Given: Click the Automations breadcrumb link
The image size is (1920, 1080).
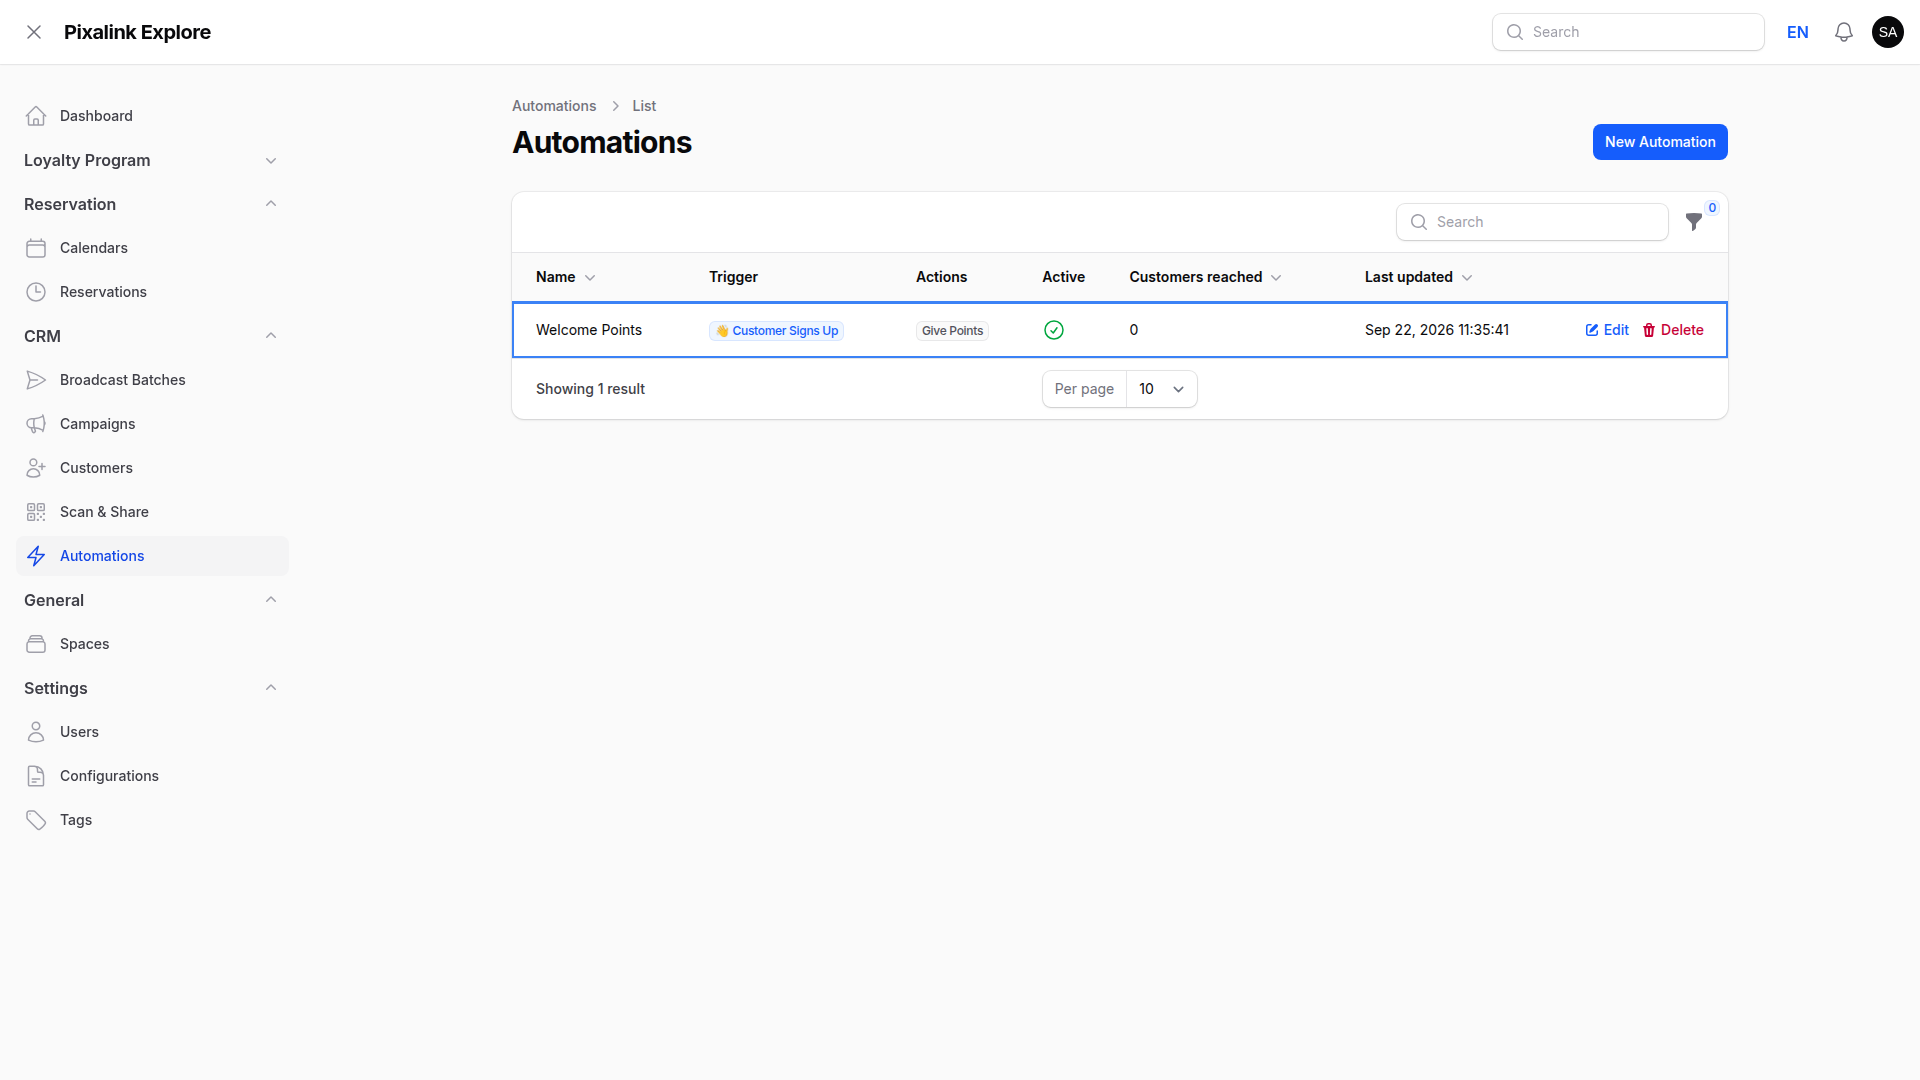Looking at the screenshot, I should 554,106.
